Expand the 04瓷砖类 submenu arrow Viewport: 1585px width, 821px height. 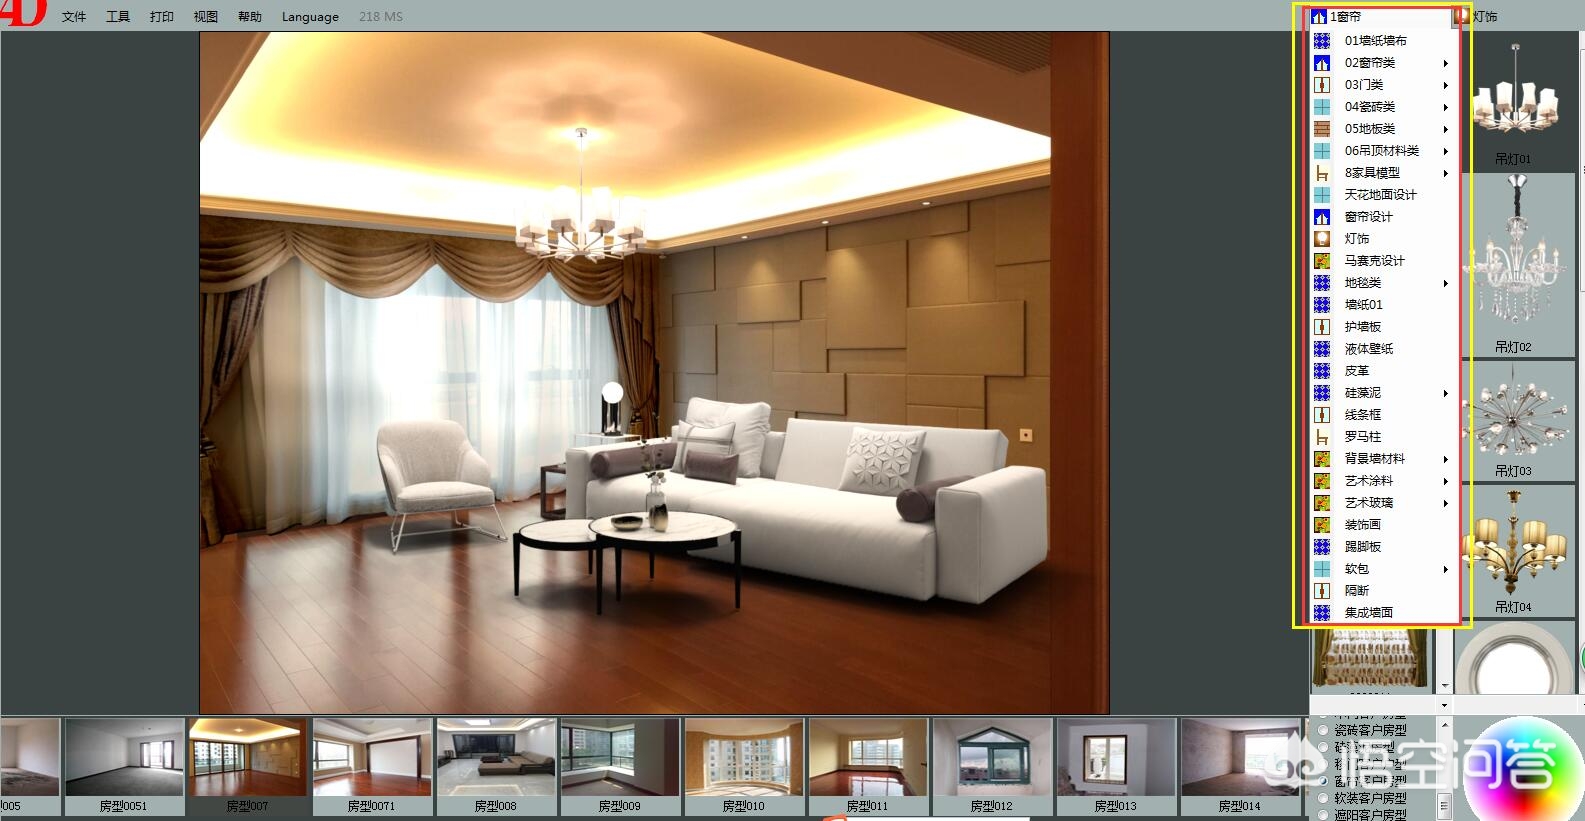pos(1445,107)
